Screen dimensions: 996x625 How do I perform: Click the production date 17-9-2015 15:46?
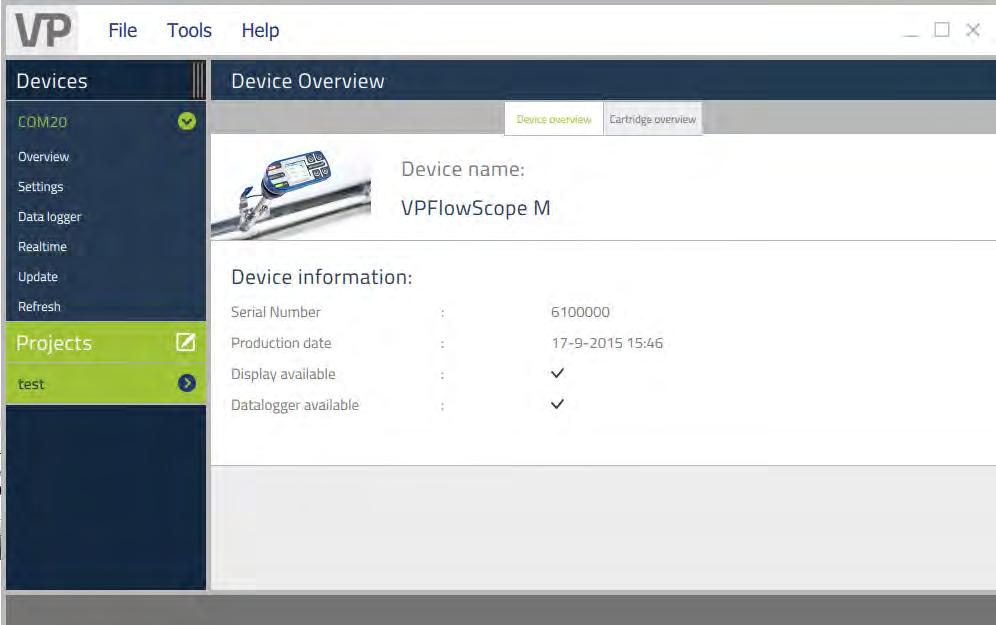click(x=607, y=343)
